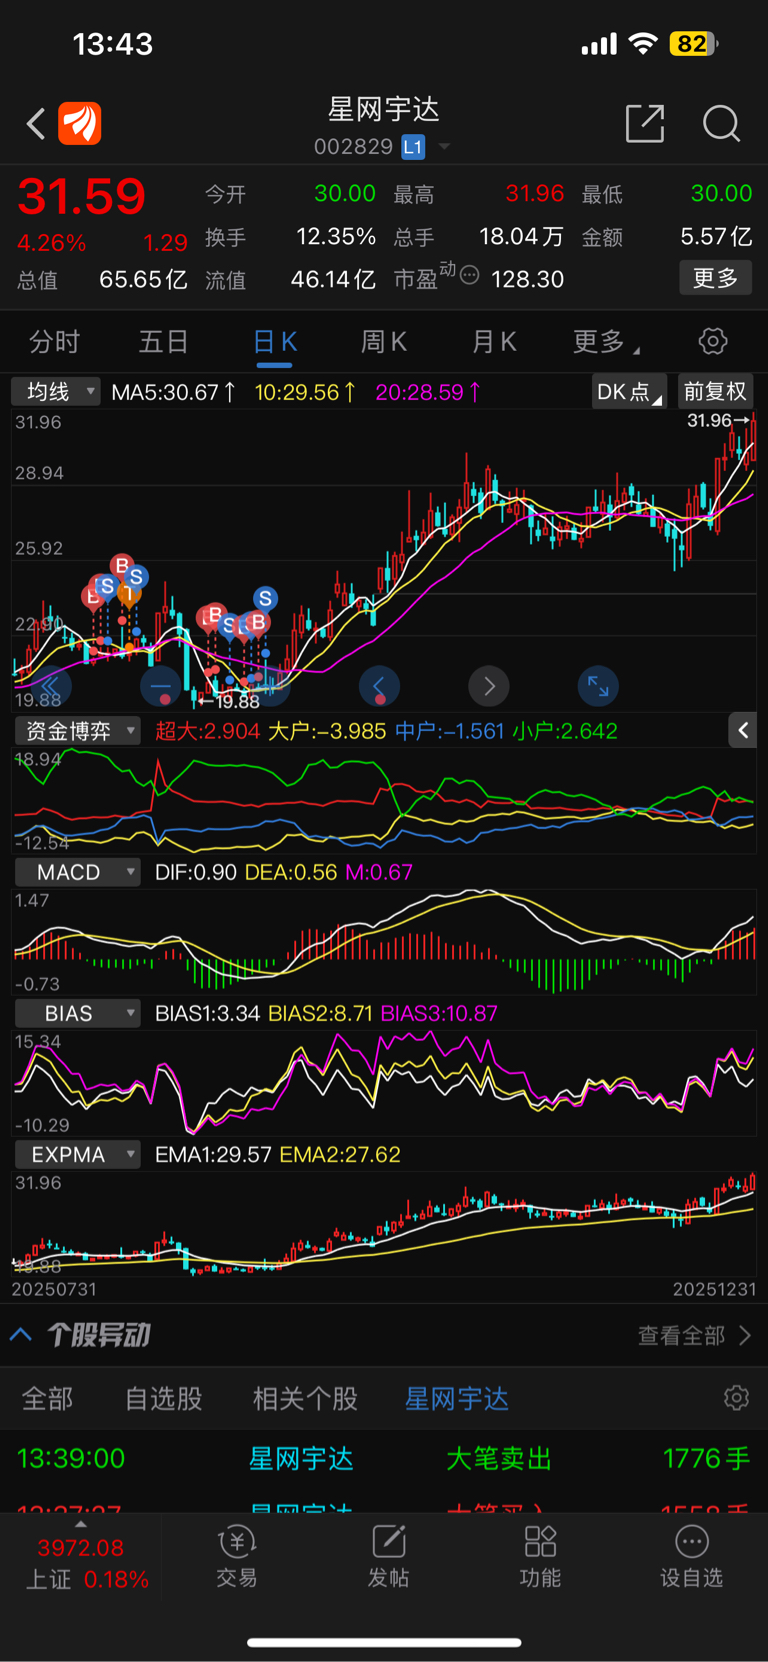Open chart settings gear icon
Image resolution: width=768 pixels, height=1662 pixels.
click(713, 341)
